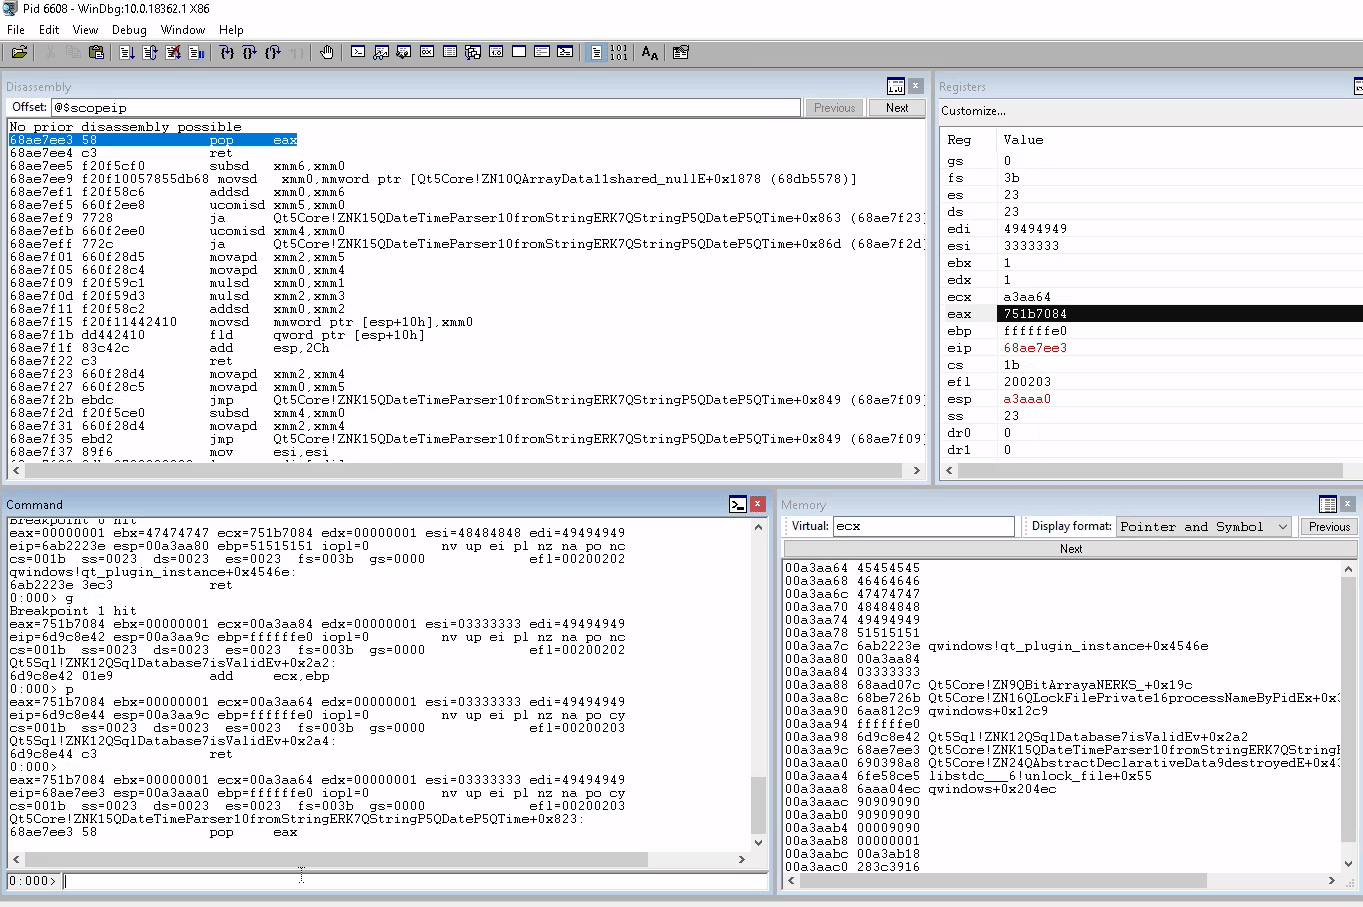The width and height of the screenshot is (1363, 907).
Task: Toggle Source Mode Off (101) toolbar button
Action: [619, 52]
